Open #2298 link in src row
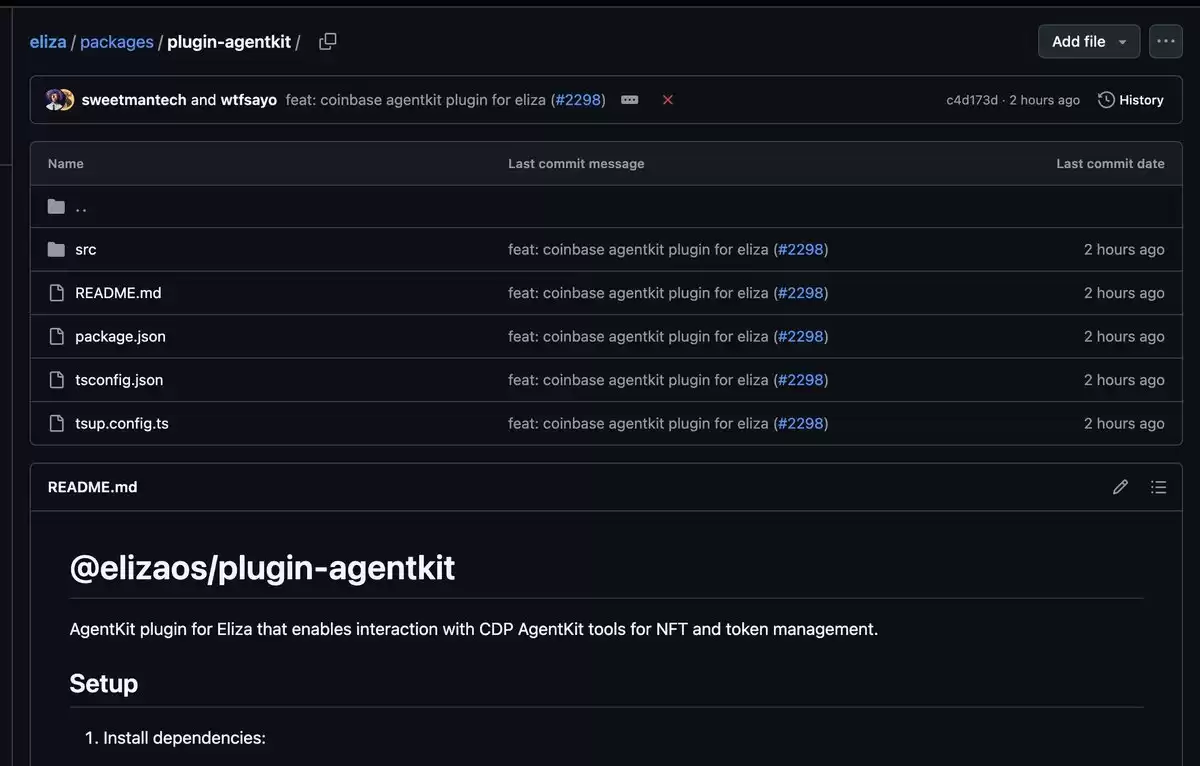This screenshot has height=766, width=1200. pos(800,249)
